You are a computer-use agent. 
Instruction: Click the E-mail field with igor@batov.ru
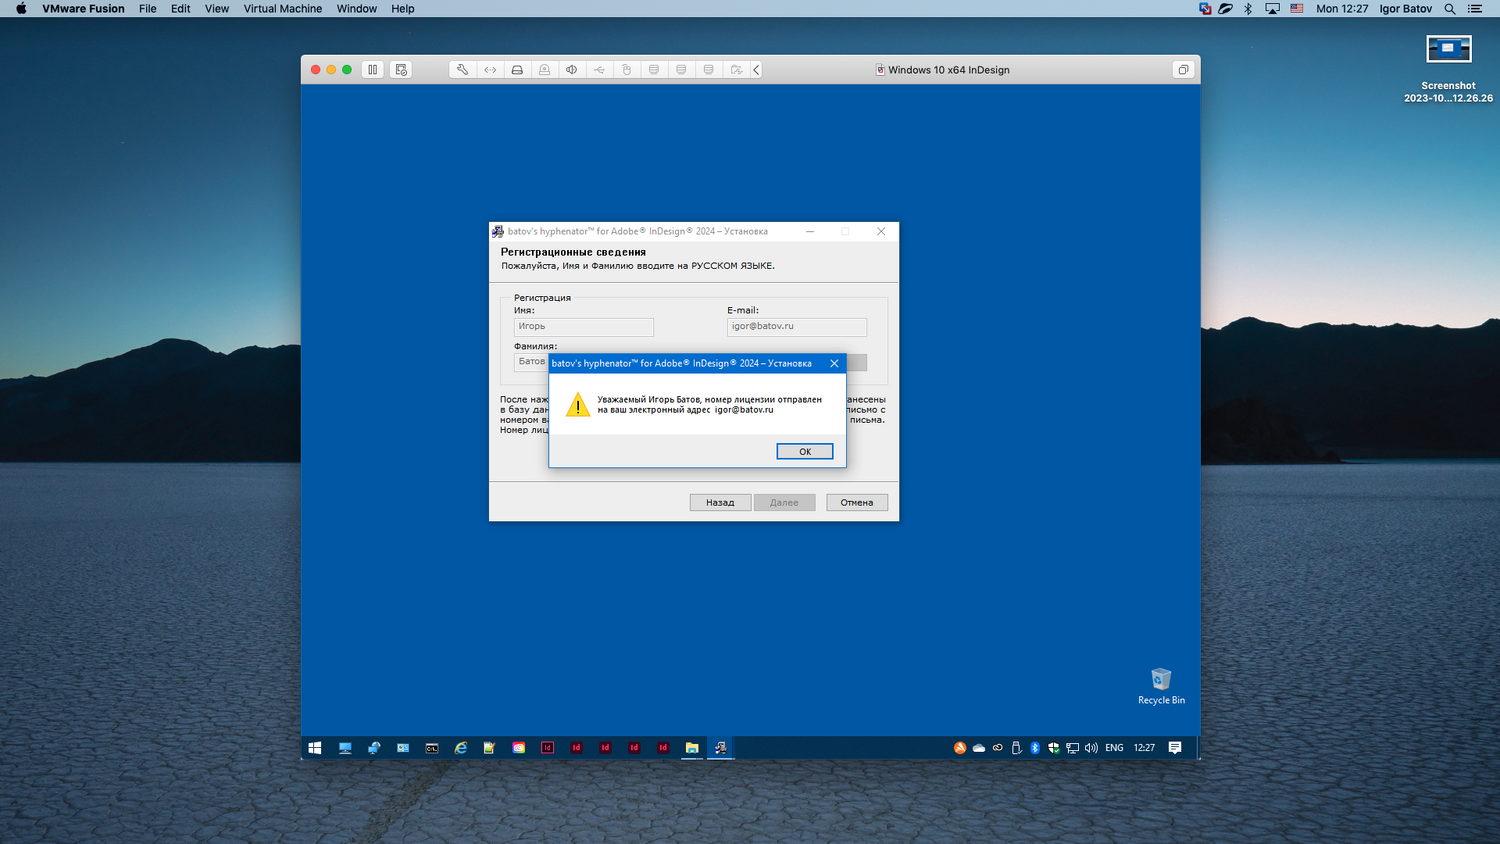pos(796,327)
